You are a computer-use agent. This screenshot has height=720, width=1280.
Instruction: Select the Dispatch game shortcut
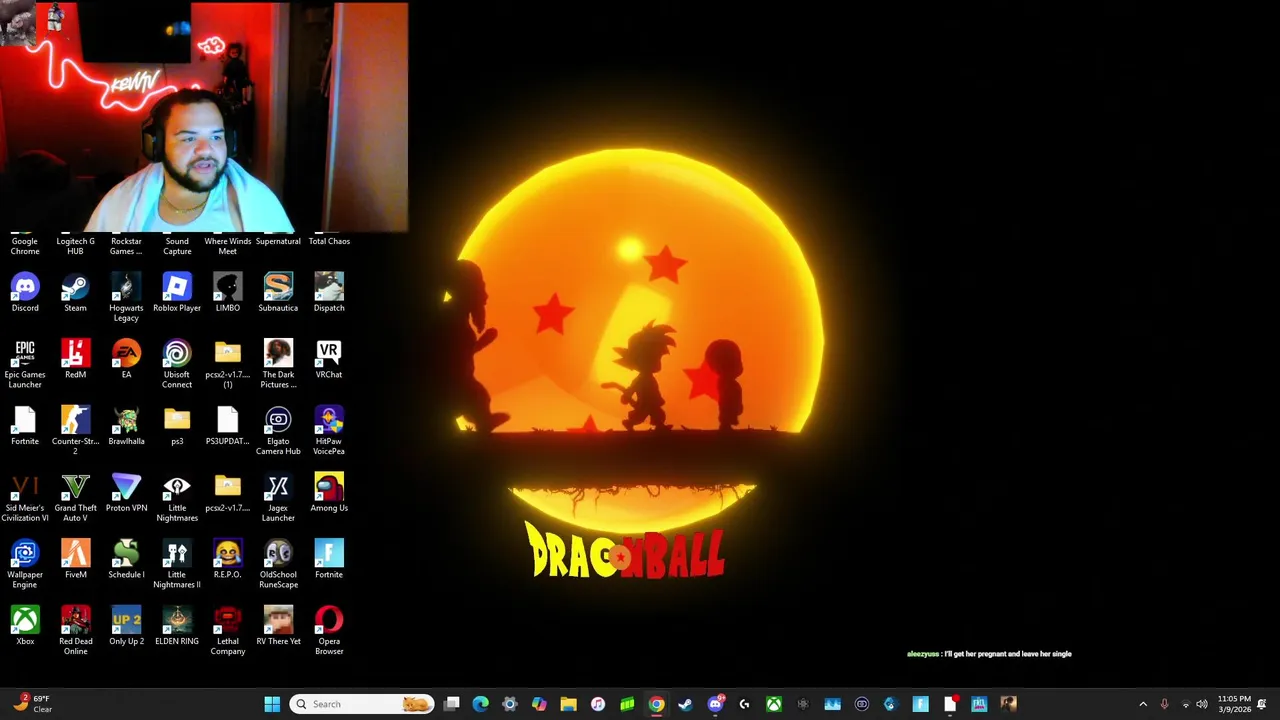tap(329, 293)
